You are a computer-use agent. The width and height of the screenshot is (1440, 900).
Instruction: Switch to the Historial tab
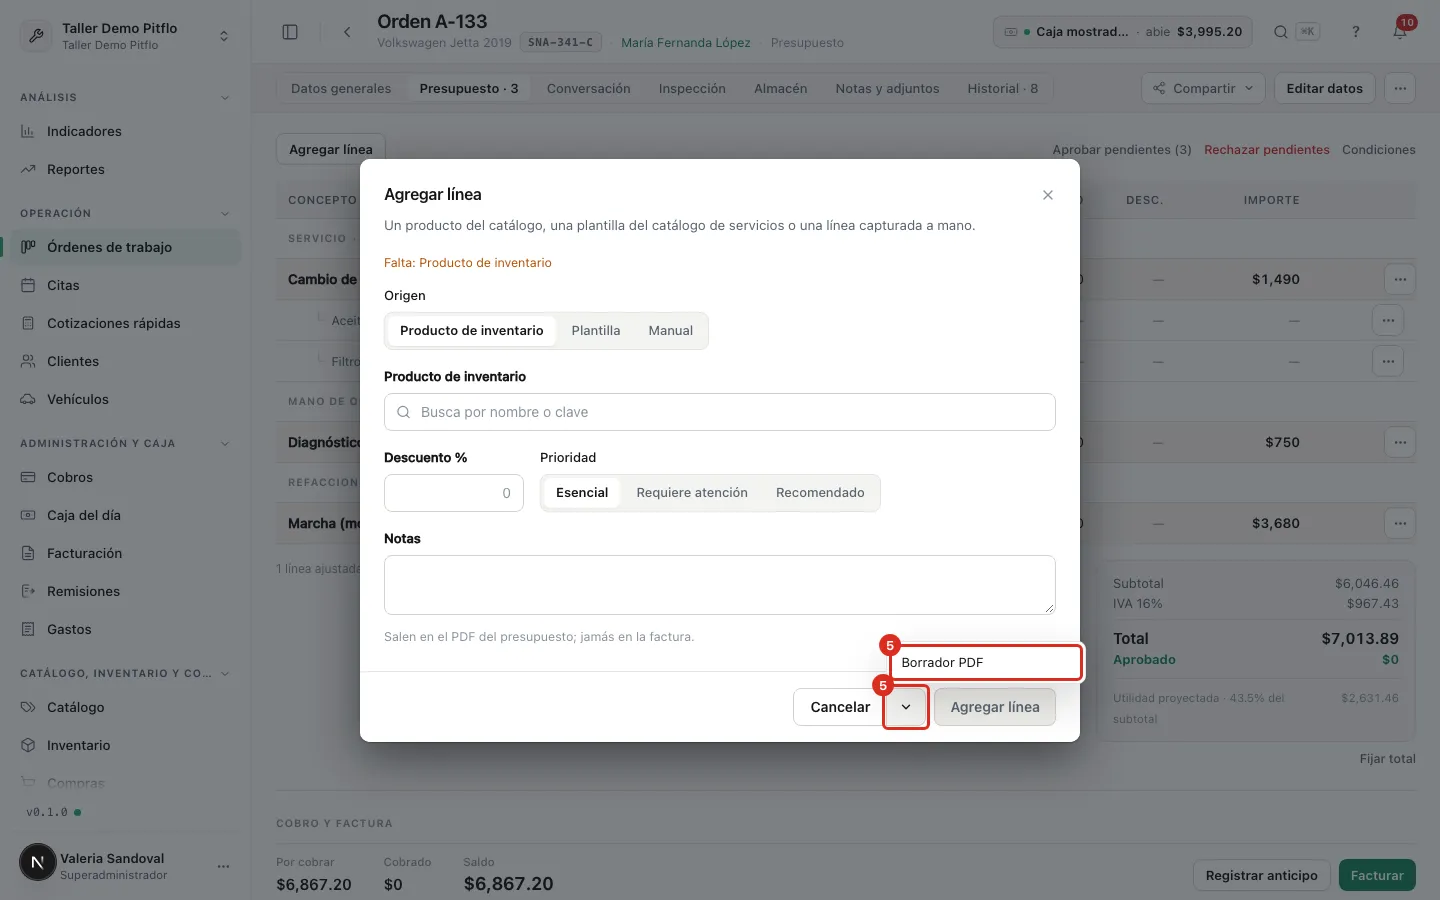(1003, 89)
